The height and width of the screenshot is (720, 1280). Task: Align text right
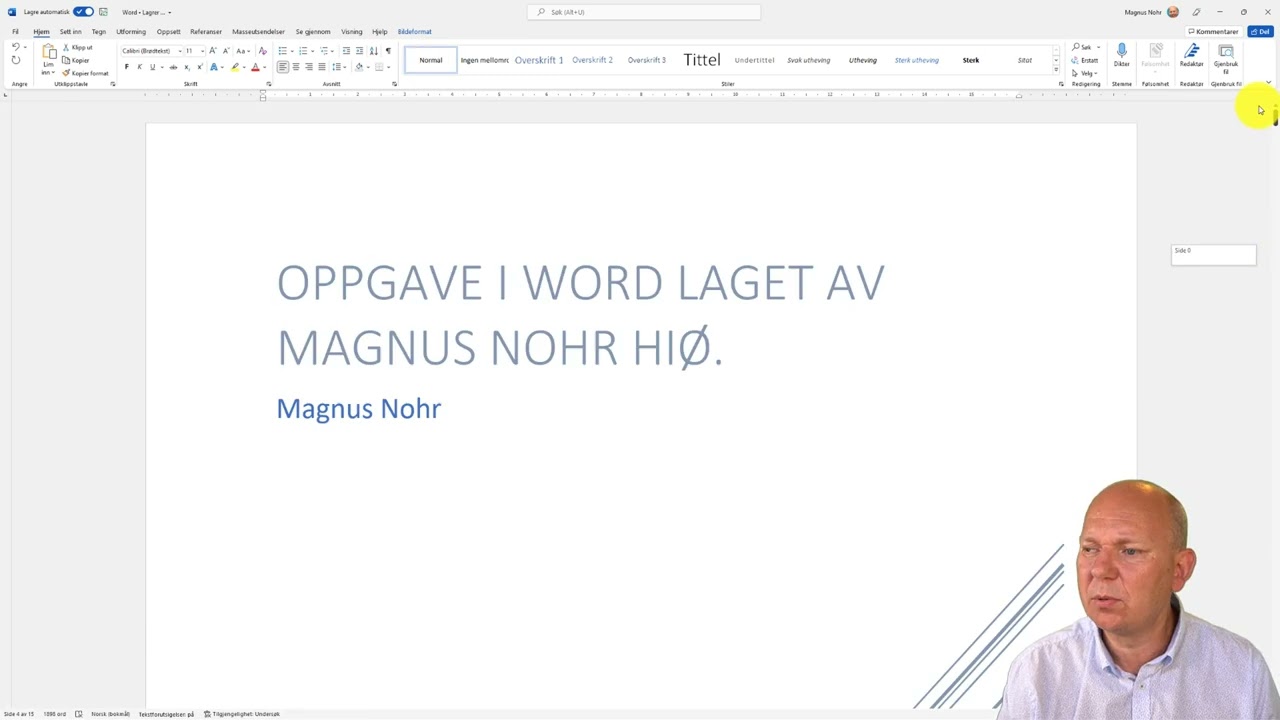[x=309, y=67]
